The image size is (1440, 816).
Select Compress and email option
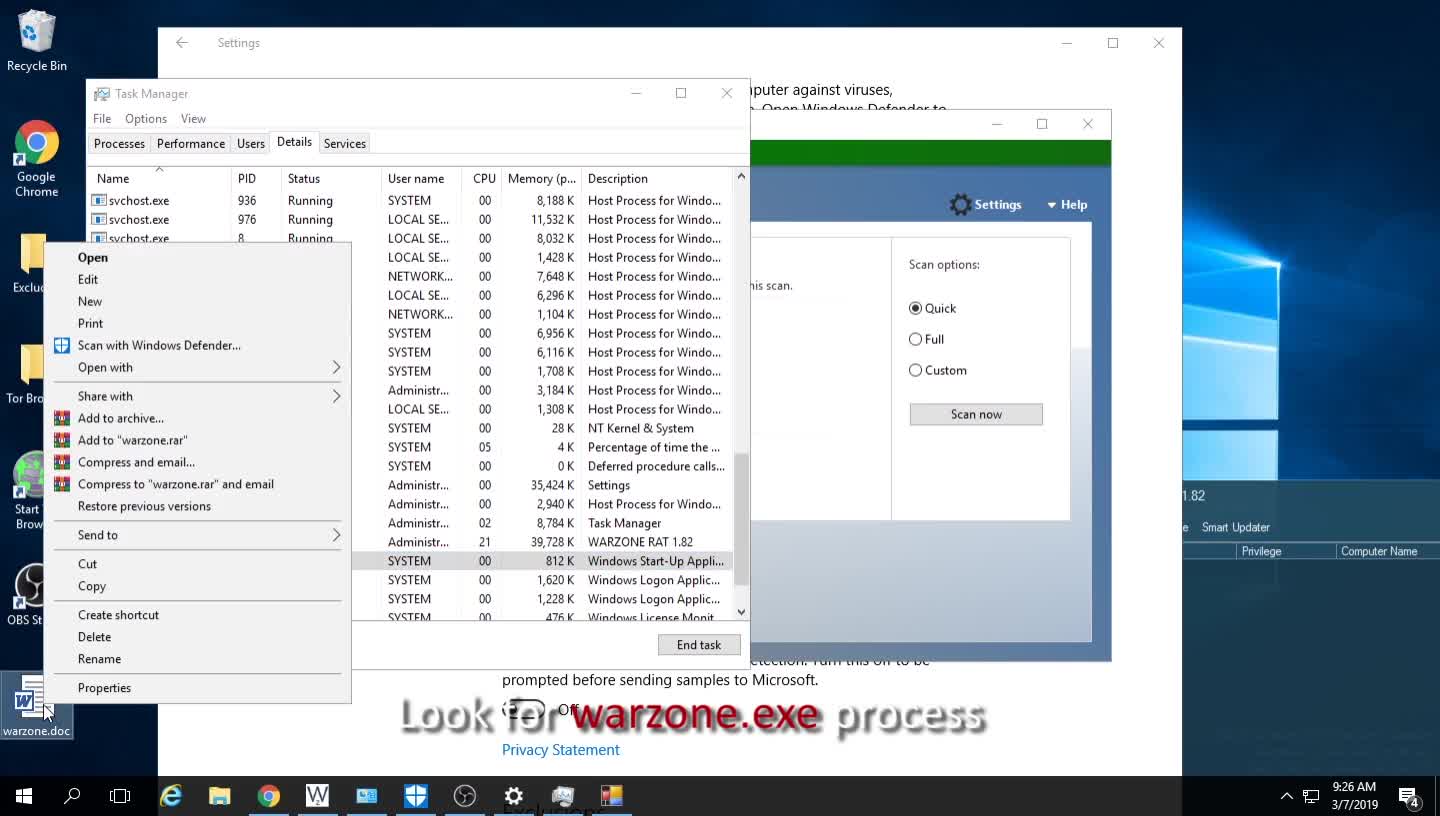198,462
